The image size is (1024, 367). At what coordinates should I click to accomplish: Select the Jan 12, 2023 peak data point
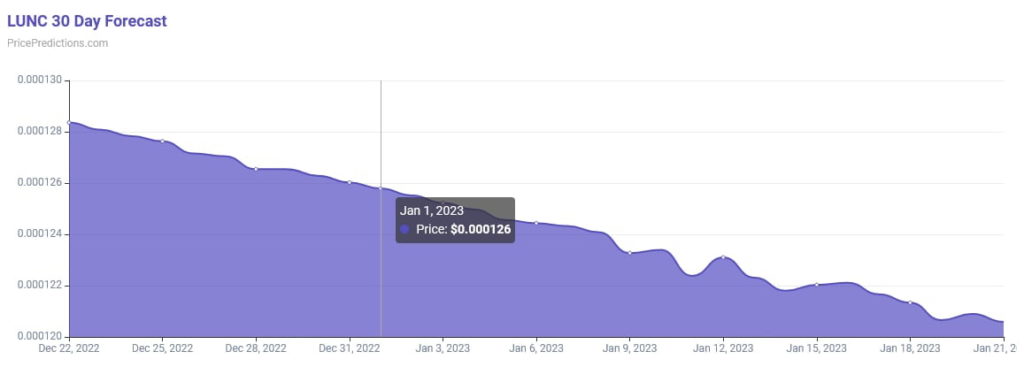click(x=723, y=257)
